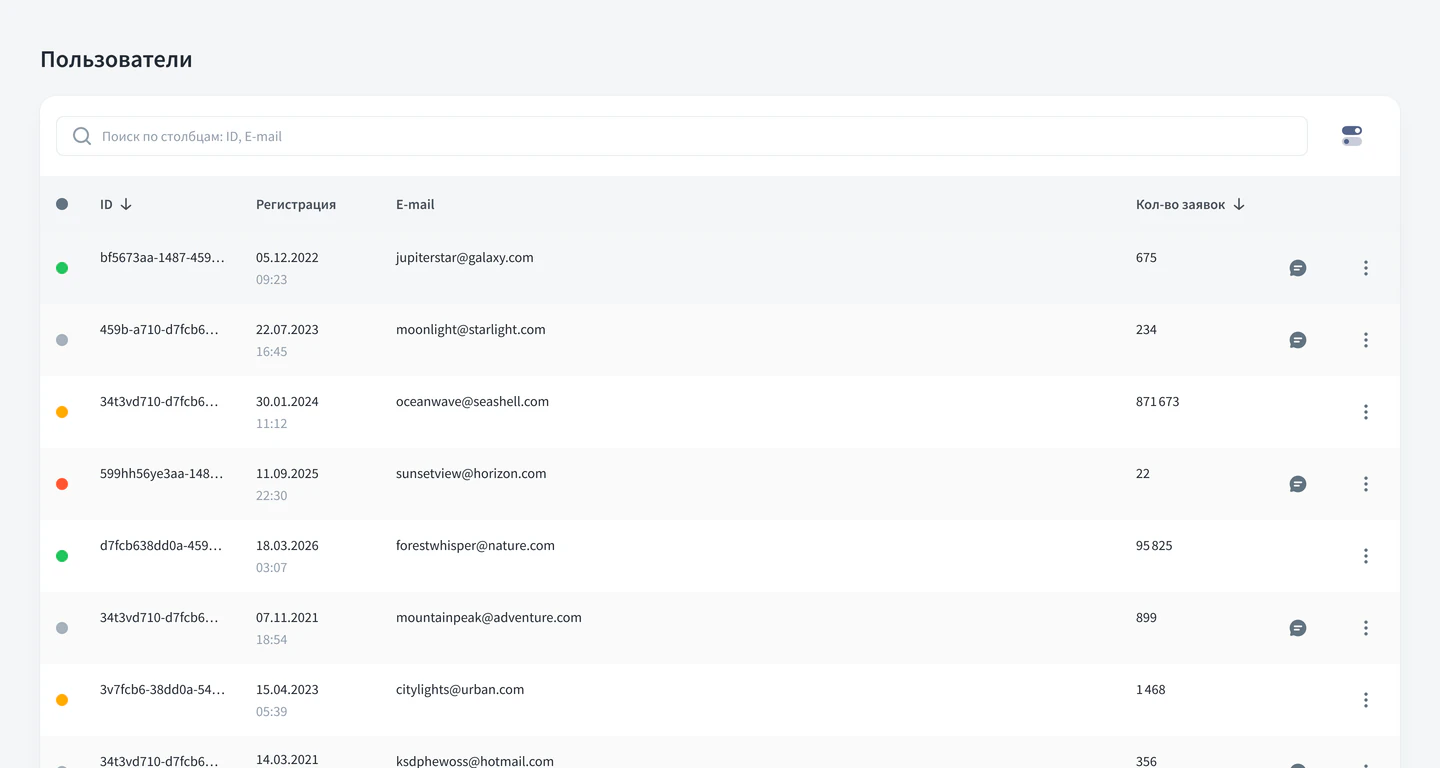Click green status dot for jupiterstar@galaxy.com
Image resolution: width=1440 pixels, height=768 pixels.
[x=62, y=268]
